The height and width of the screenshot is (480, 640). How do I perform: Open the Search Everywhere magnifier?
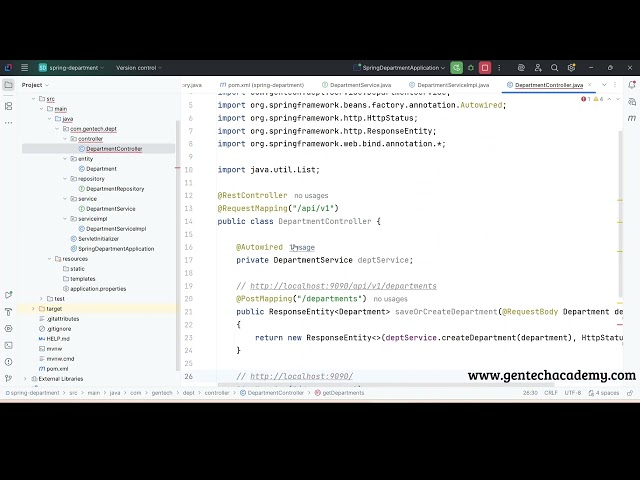coord(554,68)
